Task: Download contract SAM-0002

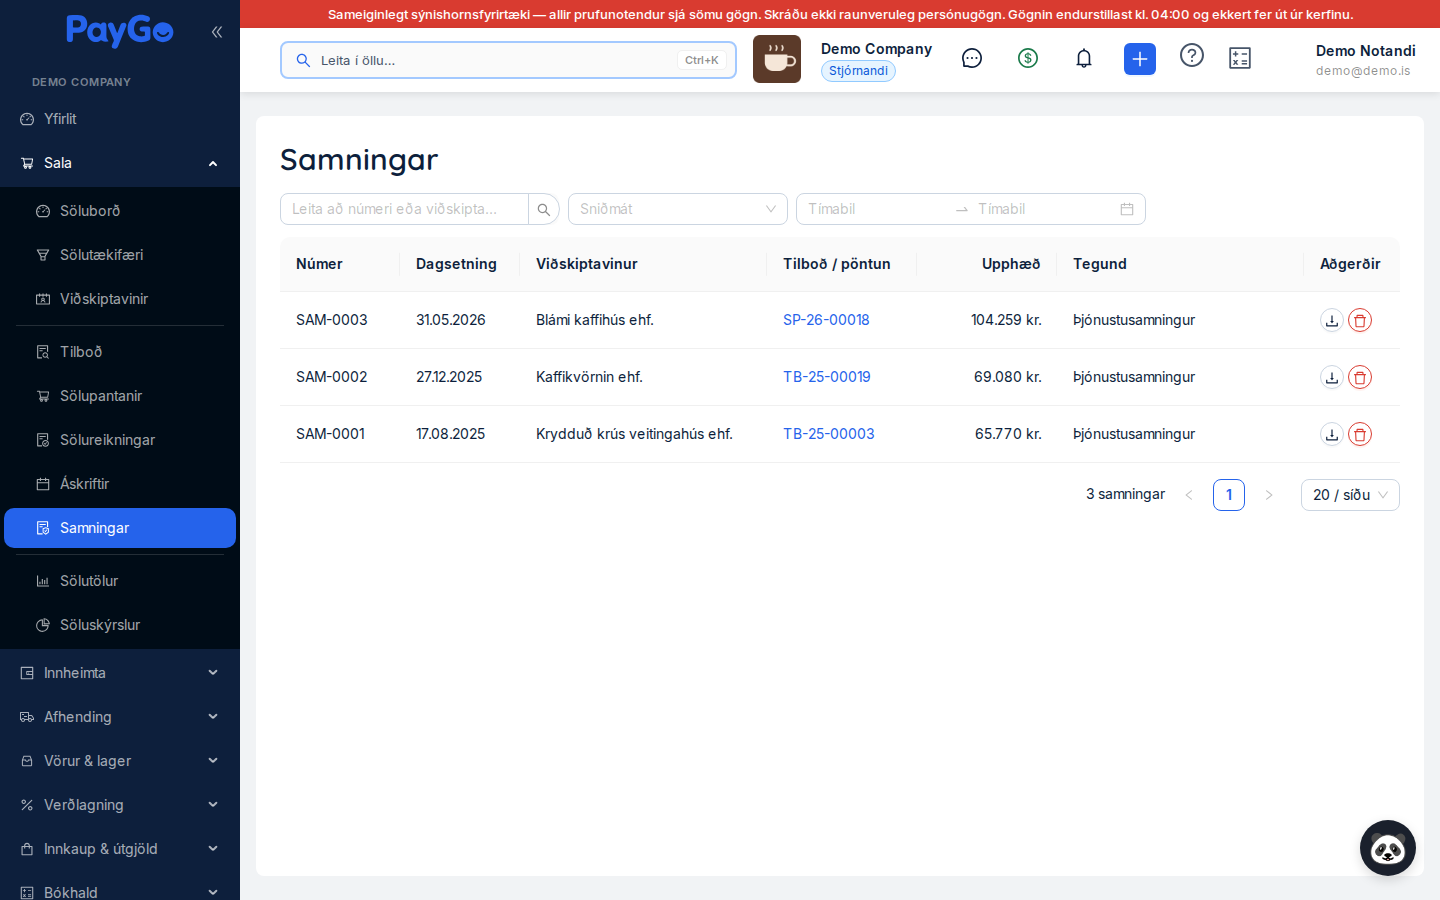Action: 1332,377
